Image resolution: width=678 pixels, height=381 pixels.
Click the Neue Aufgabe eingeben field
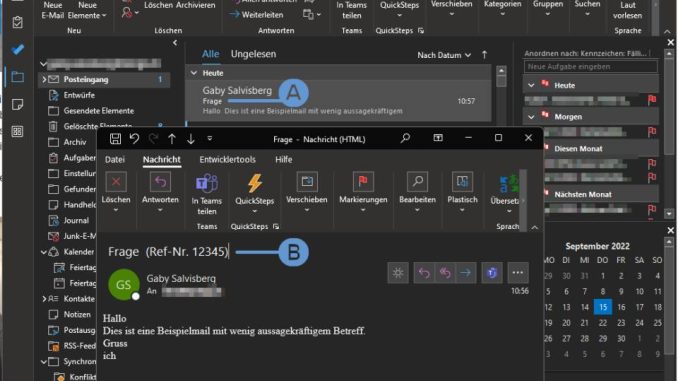pos(590,67)
